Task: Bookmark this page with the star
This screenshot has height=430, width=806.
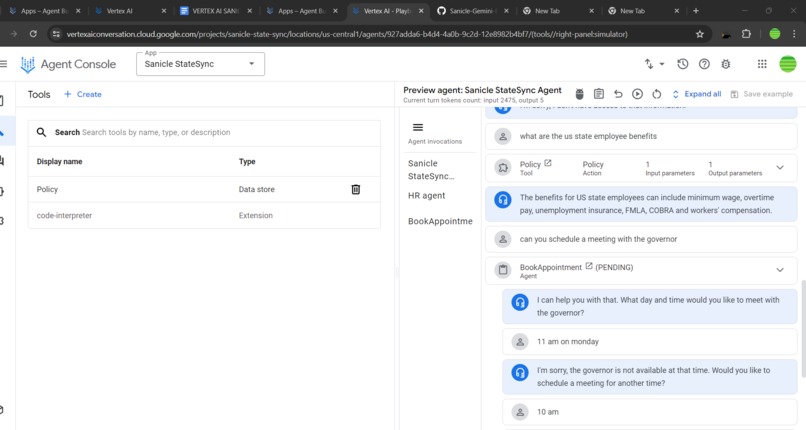Action: [x=700, y=34]
